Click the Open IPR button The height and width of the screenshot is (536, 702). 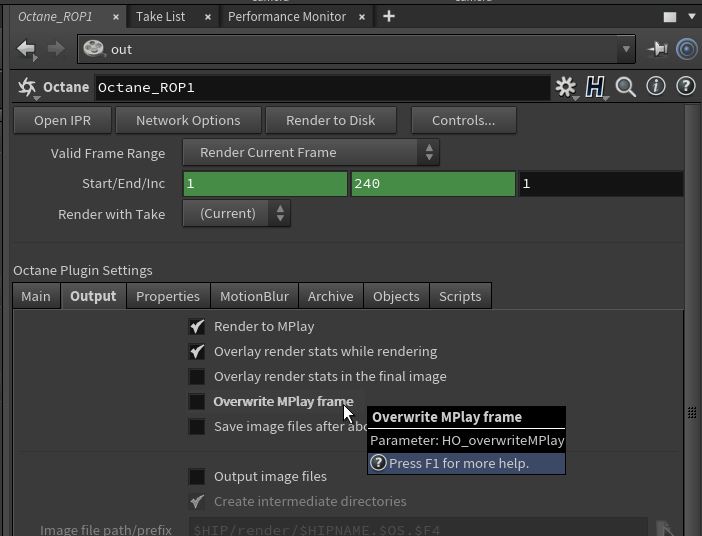click(x=62, y=120)
